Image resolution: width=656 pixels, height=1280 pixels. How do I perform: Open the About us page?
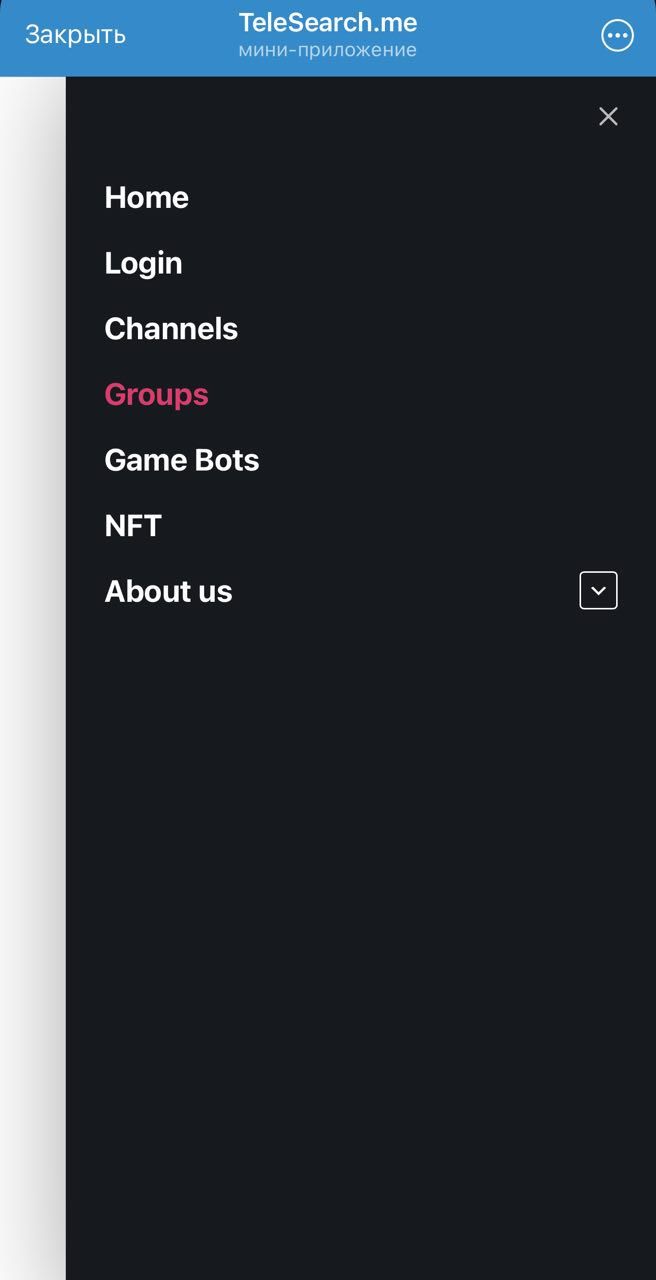coord(168,591)
